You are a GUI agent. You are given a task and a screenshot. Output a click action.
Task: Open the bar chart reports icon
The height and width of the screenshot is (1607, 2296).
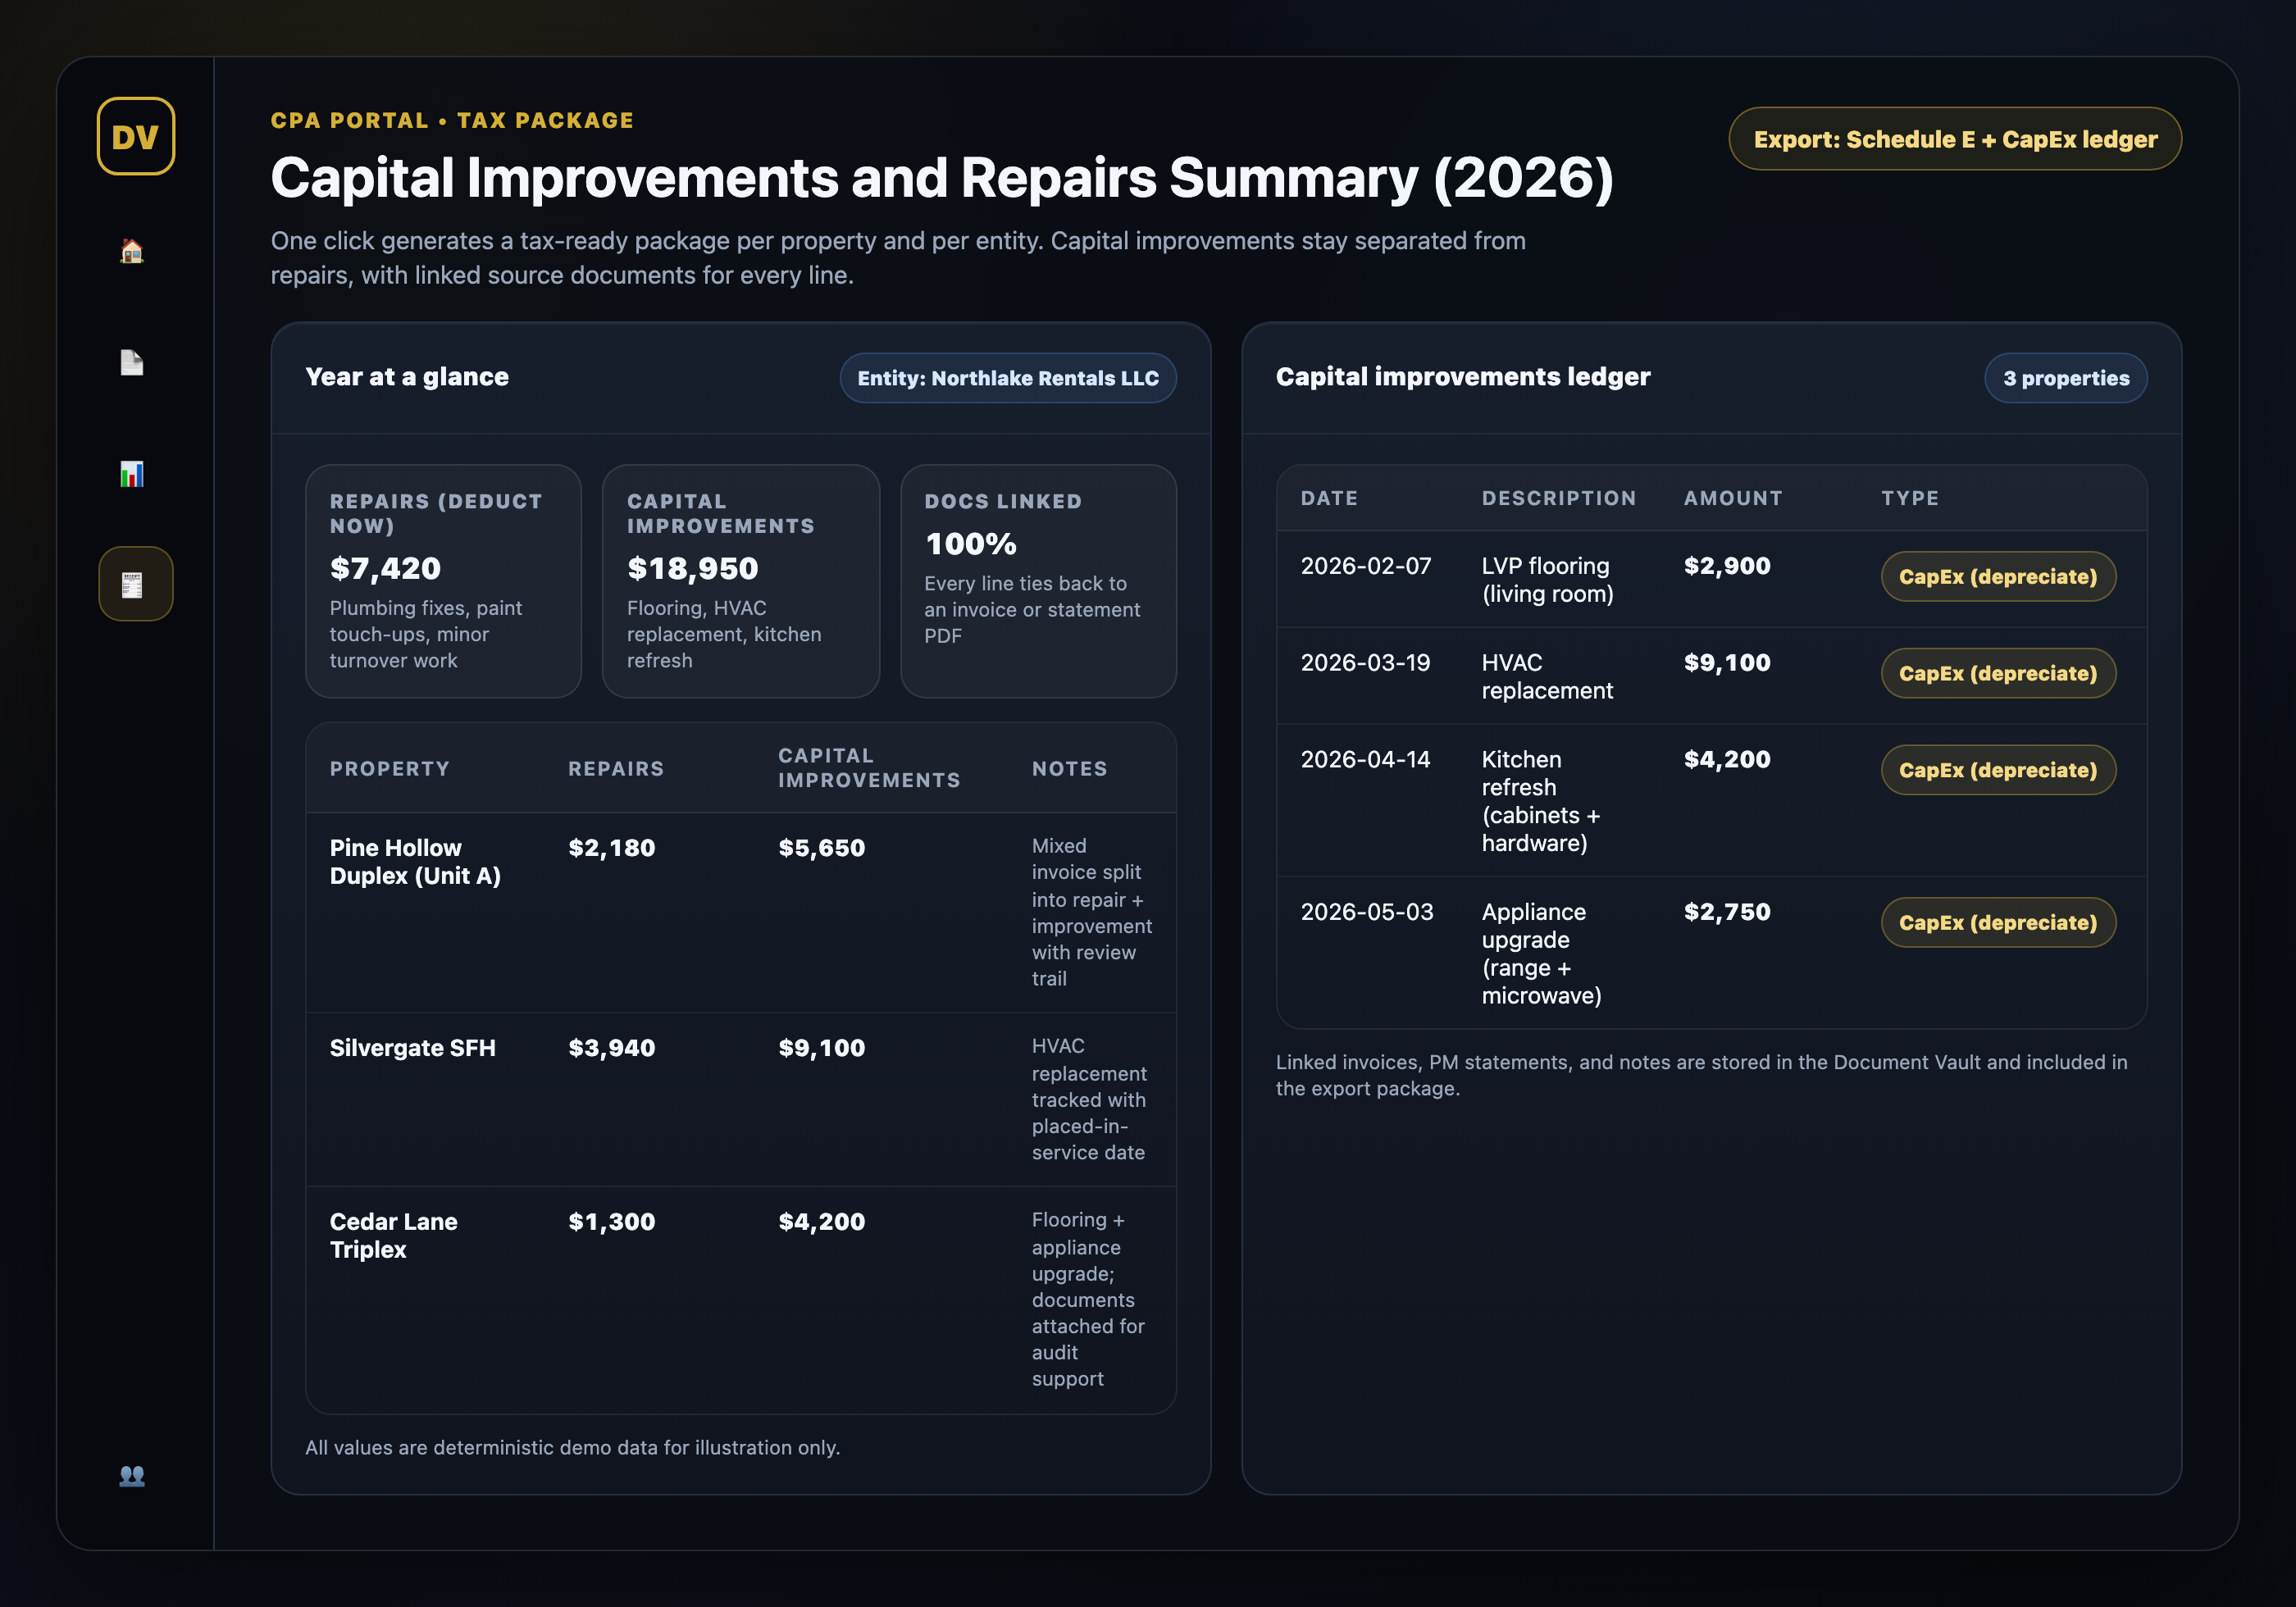coord(132,474)
